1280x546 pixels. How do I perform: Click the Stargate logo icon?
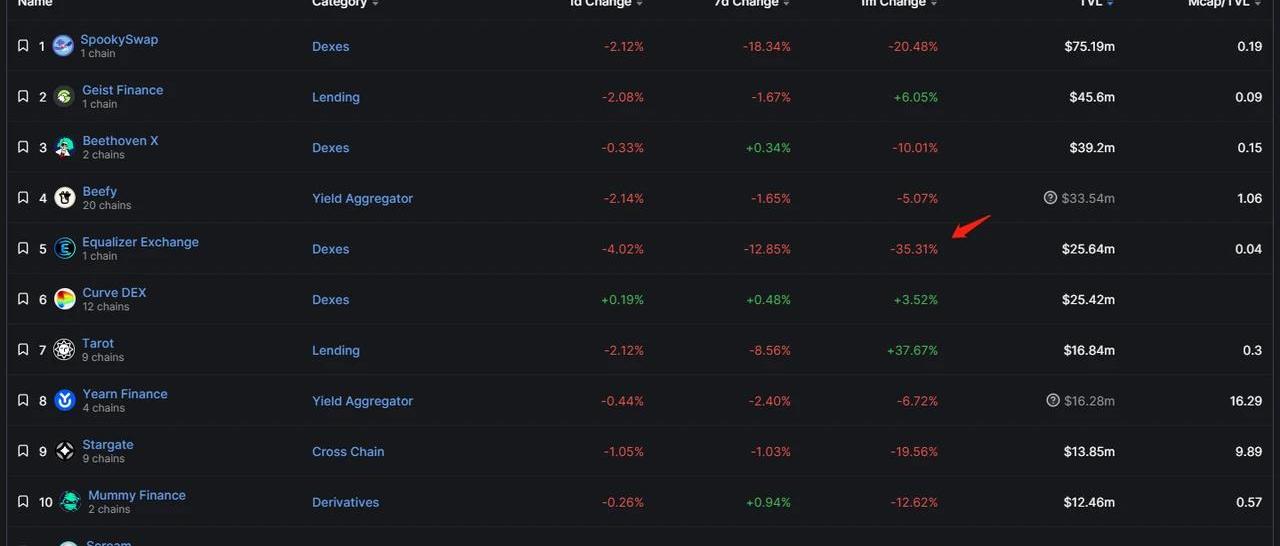(64, 451)
